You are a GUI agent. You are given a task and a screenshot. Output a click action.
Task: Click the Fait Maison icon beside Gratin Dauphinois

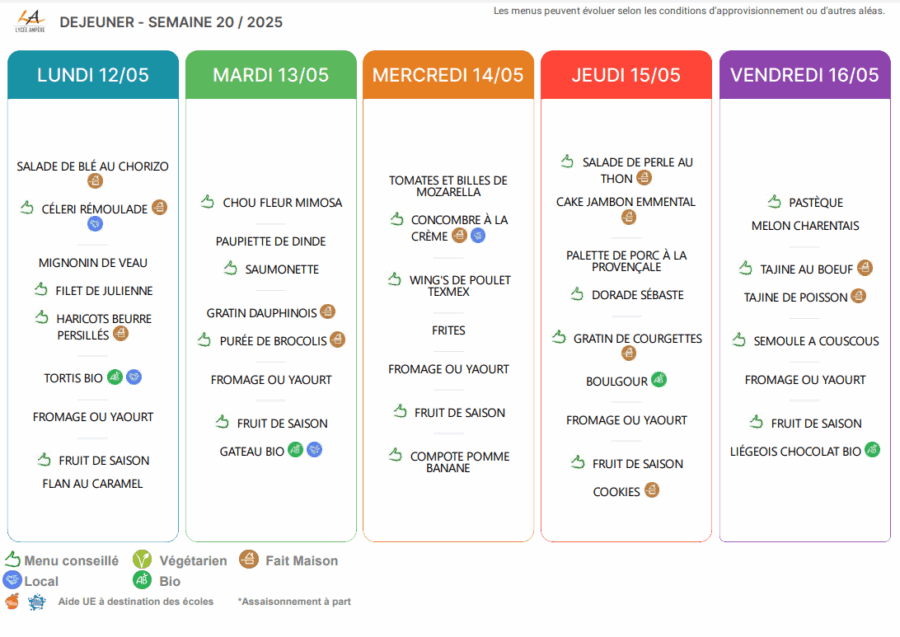(x=327, y=312)
